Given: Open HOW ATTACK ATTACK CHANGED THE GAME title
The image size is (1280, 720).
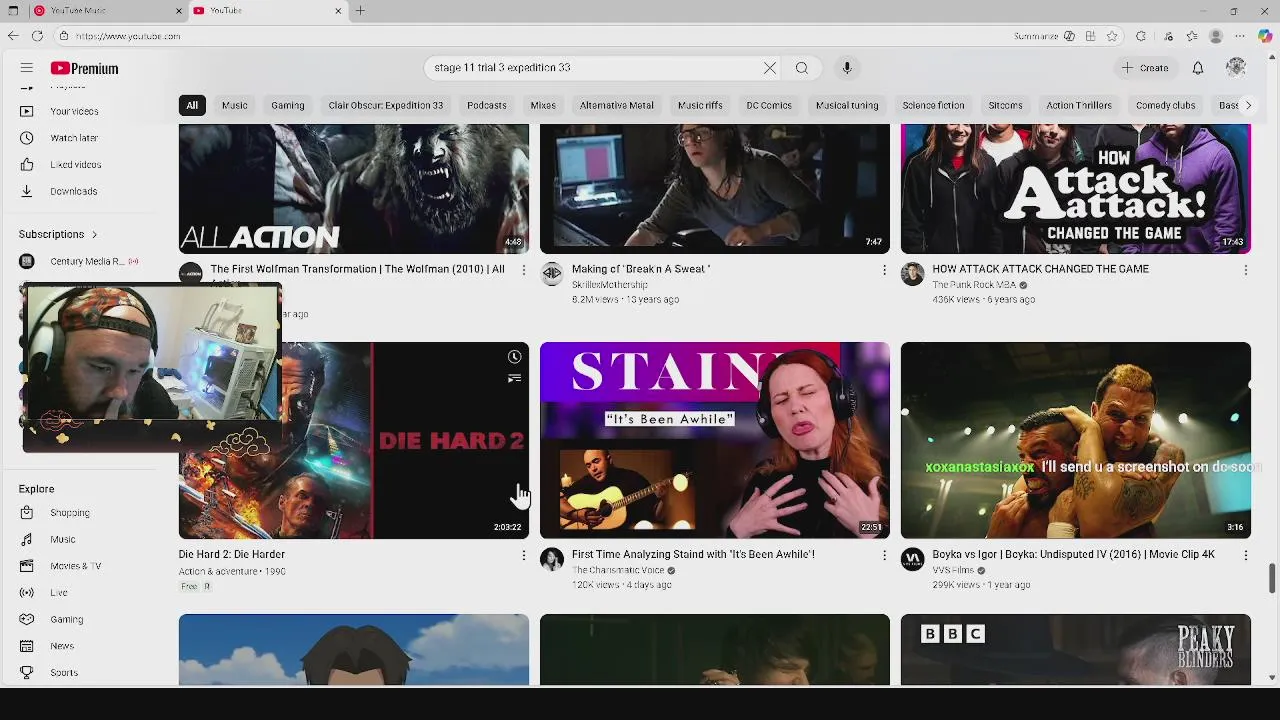Looking at the screenshot, I should [1040, 269].
